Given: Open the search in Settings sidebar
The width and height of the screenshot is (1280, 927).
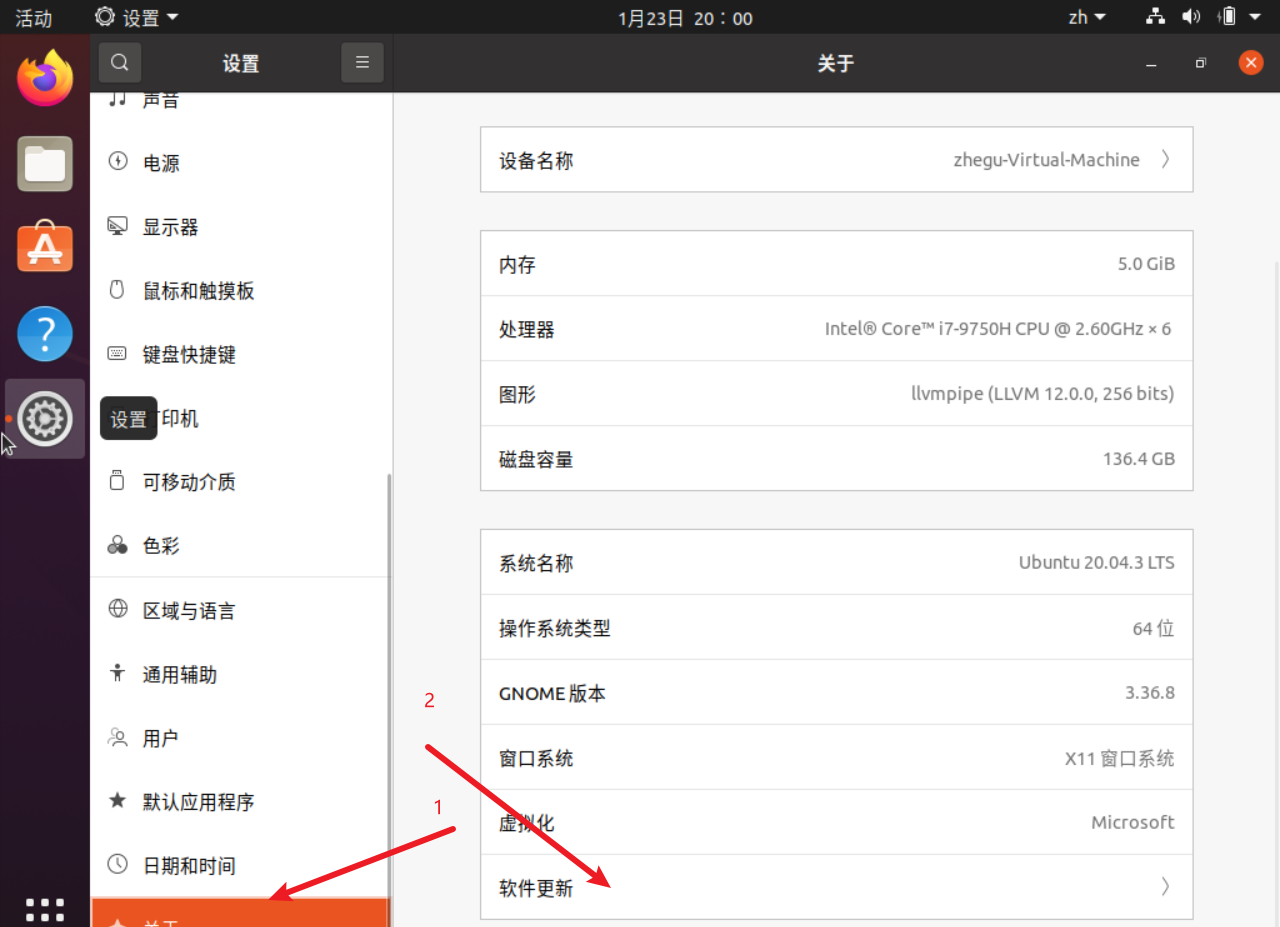Looking at the screenshot, I should pyautogui.click(x=119, y=63).
